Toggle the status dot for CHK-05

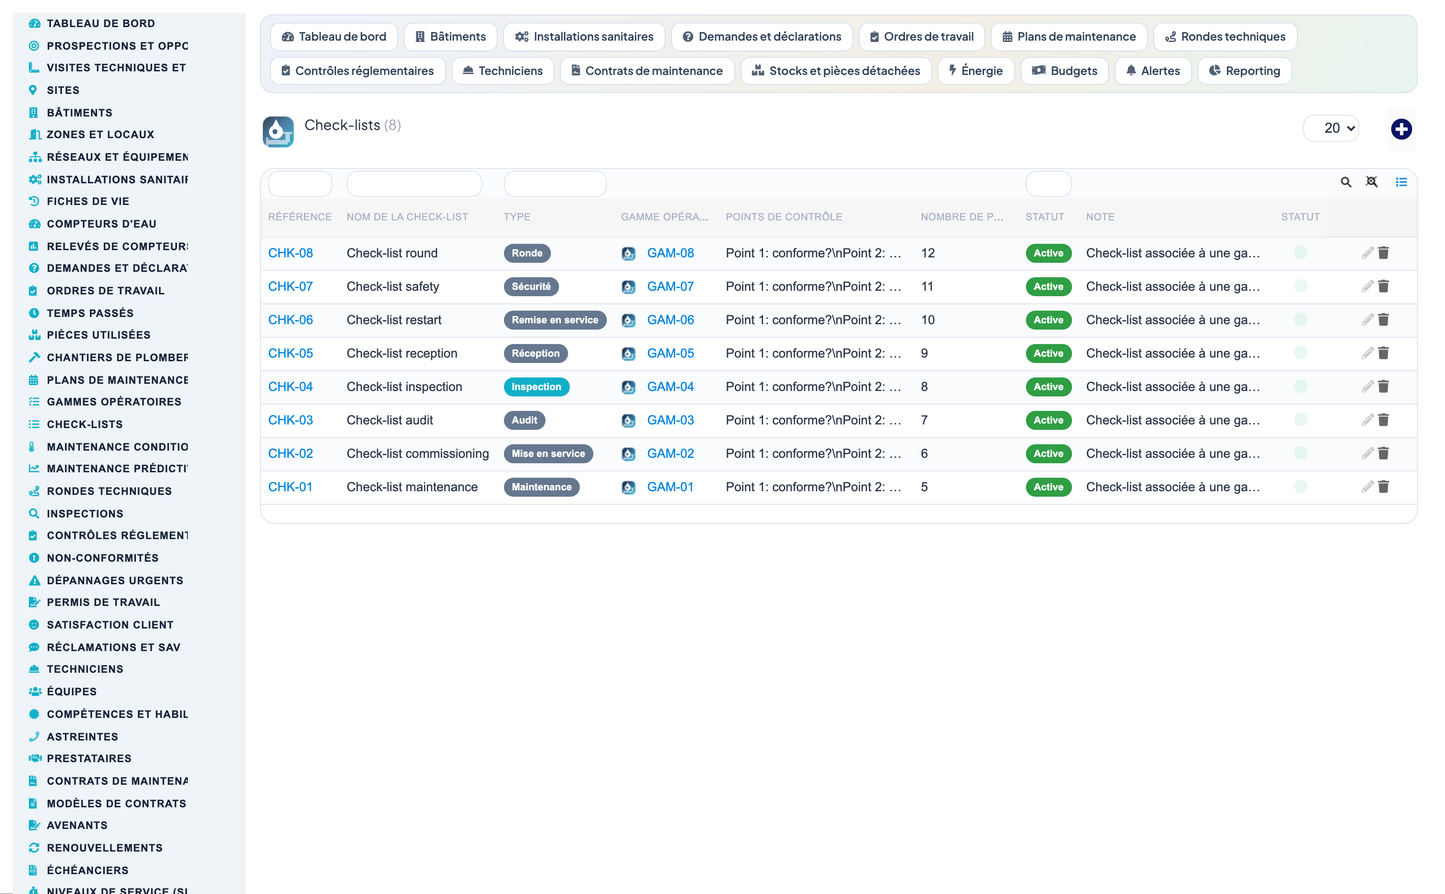1301,353
